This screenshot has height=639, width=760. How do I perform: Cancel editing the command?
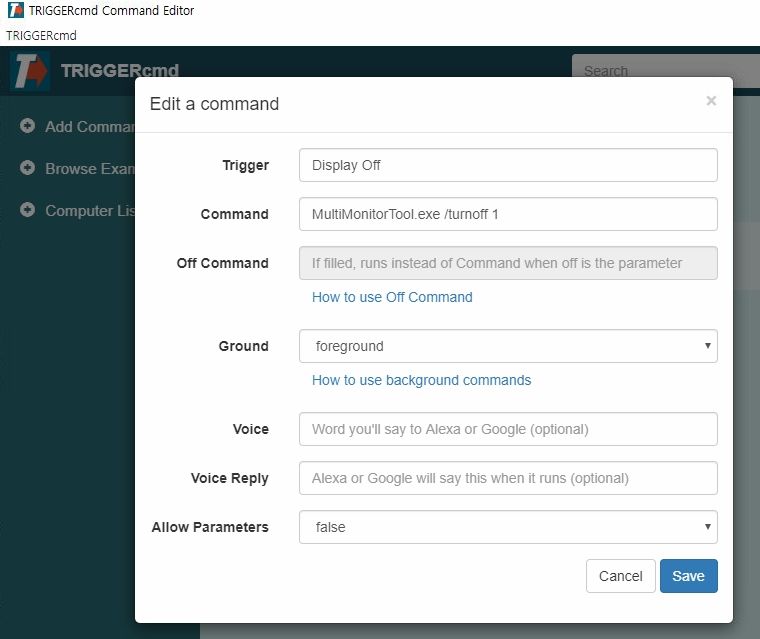620,576
